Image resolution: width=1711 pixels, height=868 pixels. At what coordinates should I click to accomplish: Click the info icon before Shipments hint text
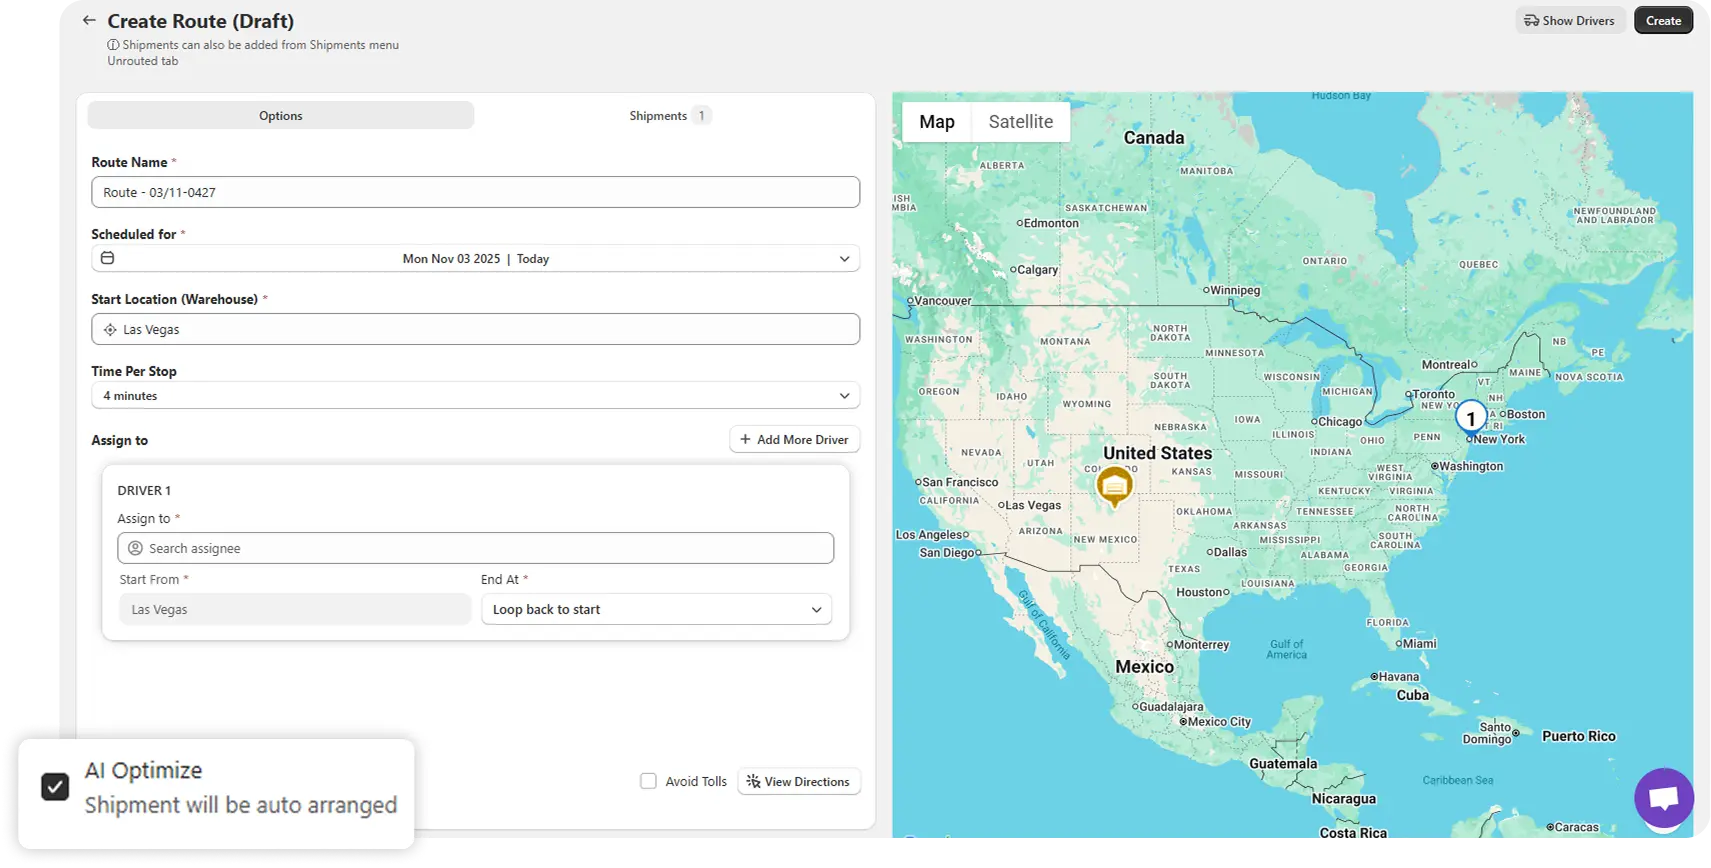[x=113, y=45]
